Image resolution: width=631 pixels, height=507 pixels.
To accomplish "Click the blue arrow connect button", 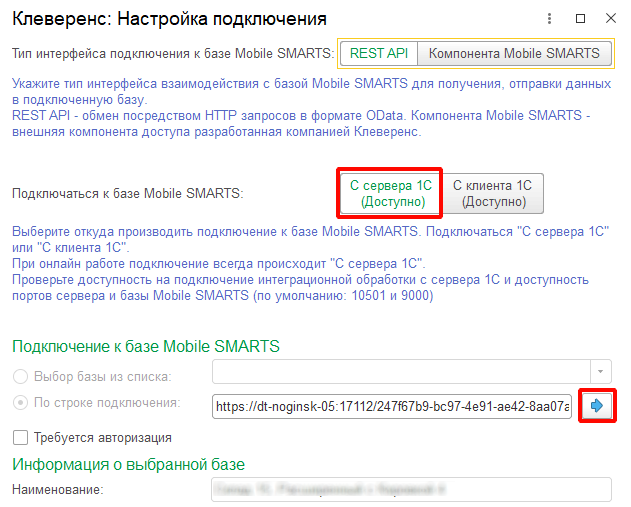I will coord(597,406).
